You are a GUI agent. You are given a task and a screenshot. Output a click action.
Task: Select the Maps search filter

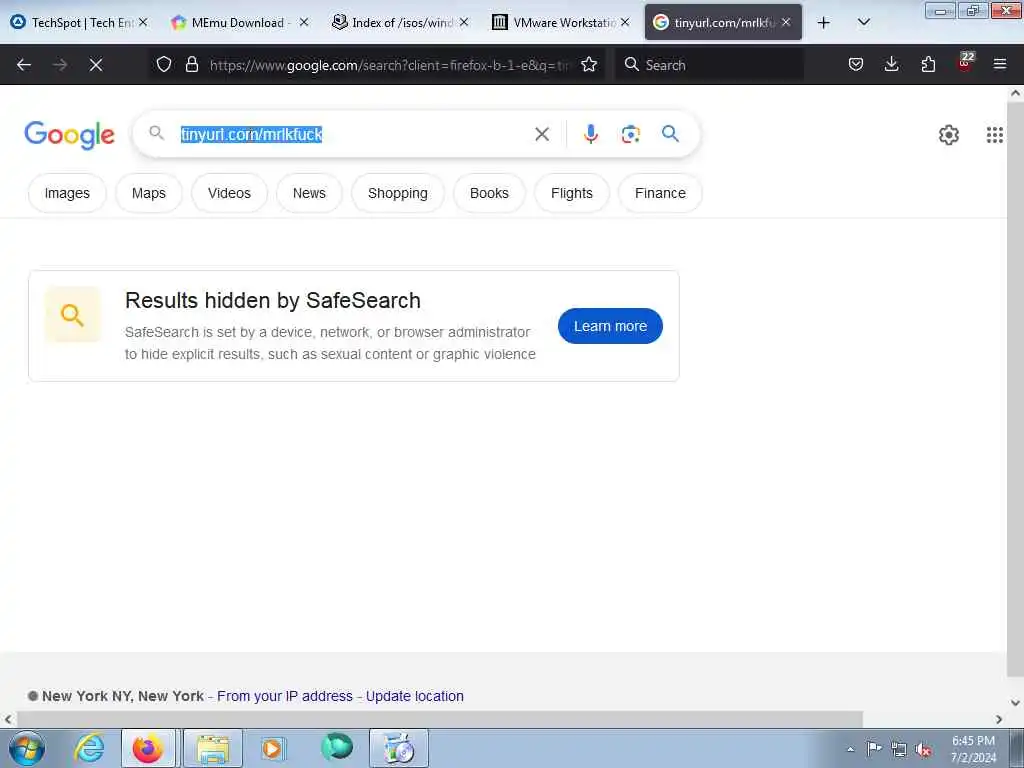coord(149,193)
